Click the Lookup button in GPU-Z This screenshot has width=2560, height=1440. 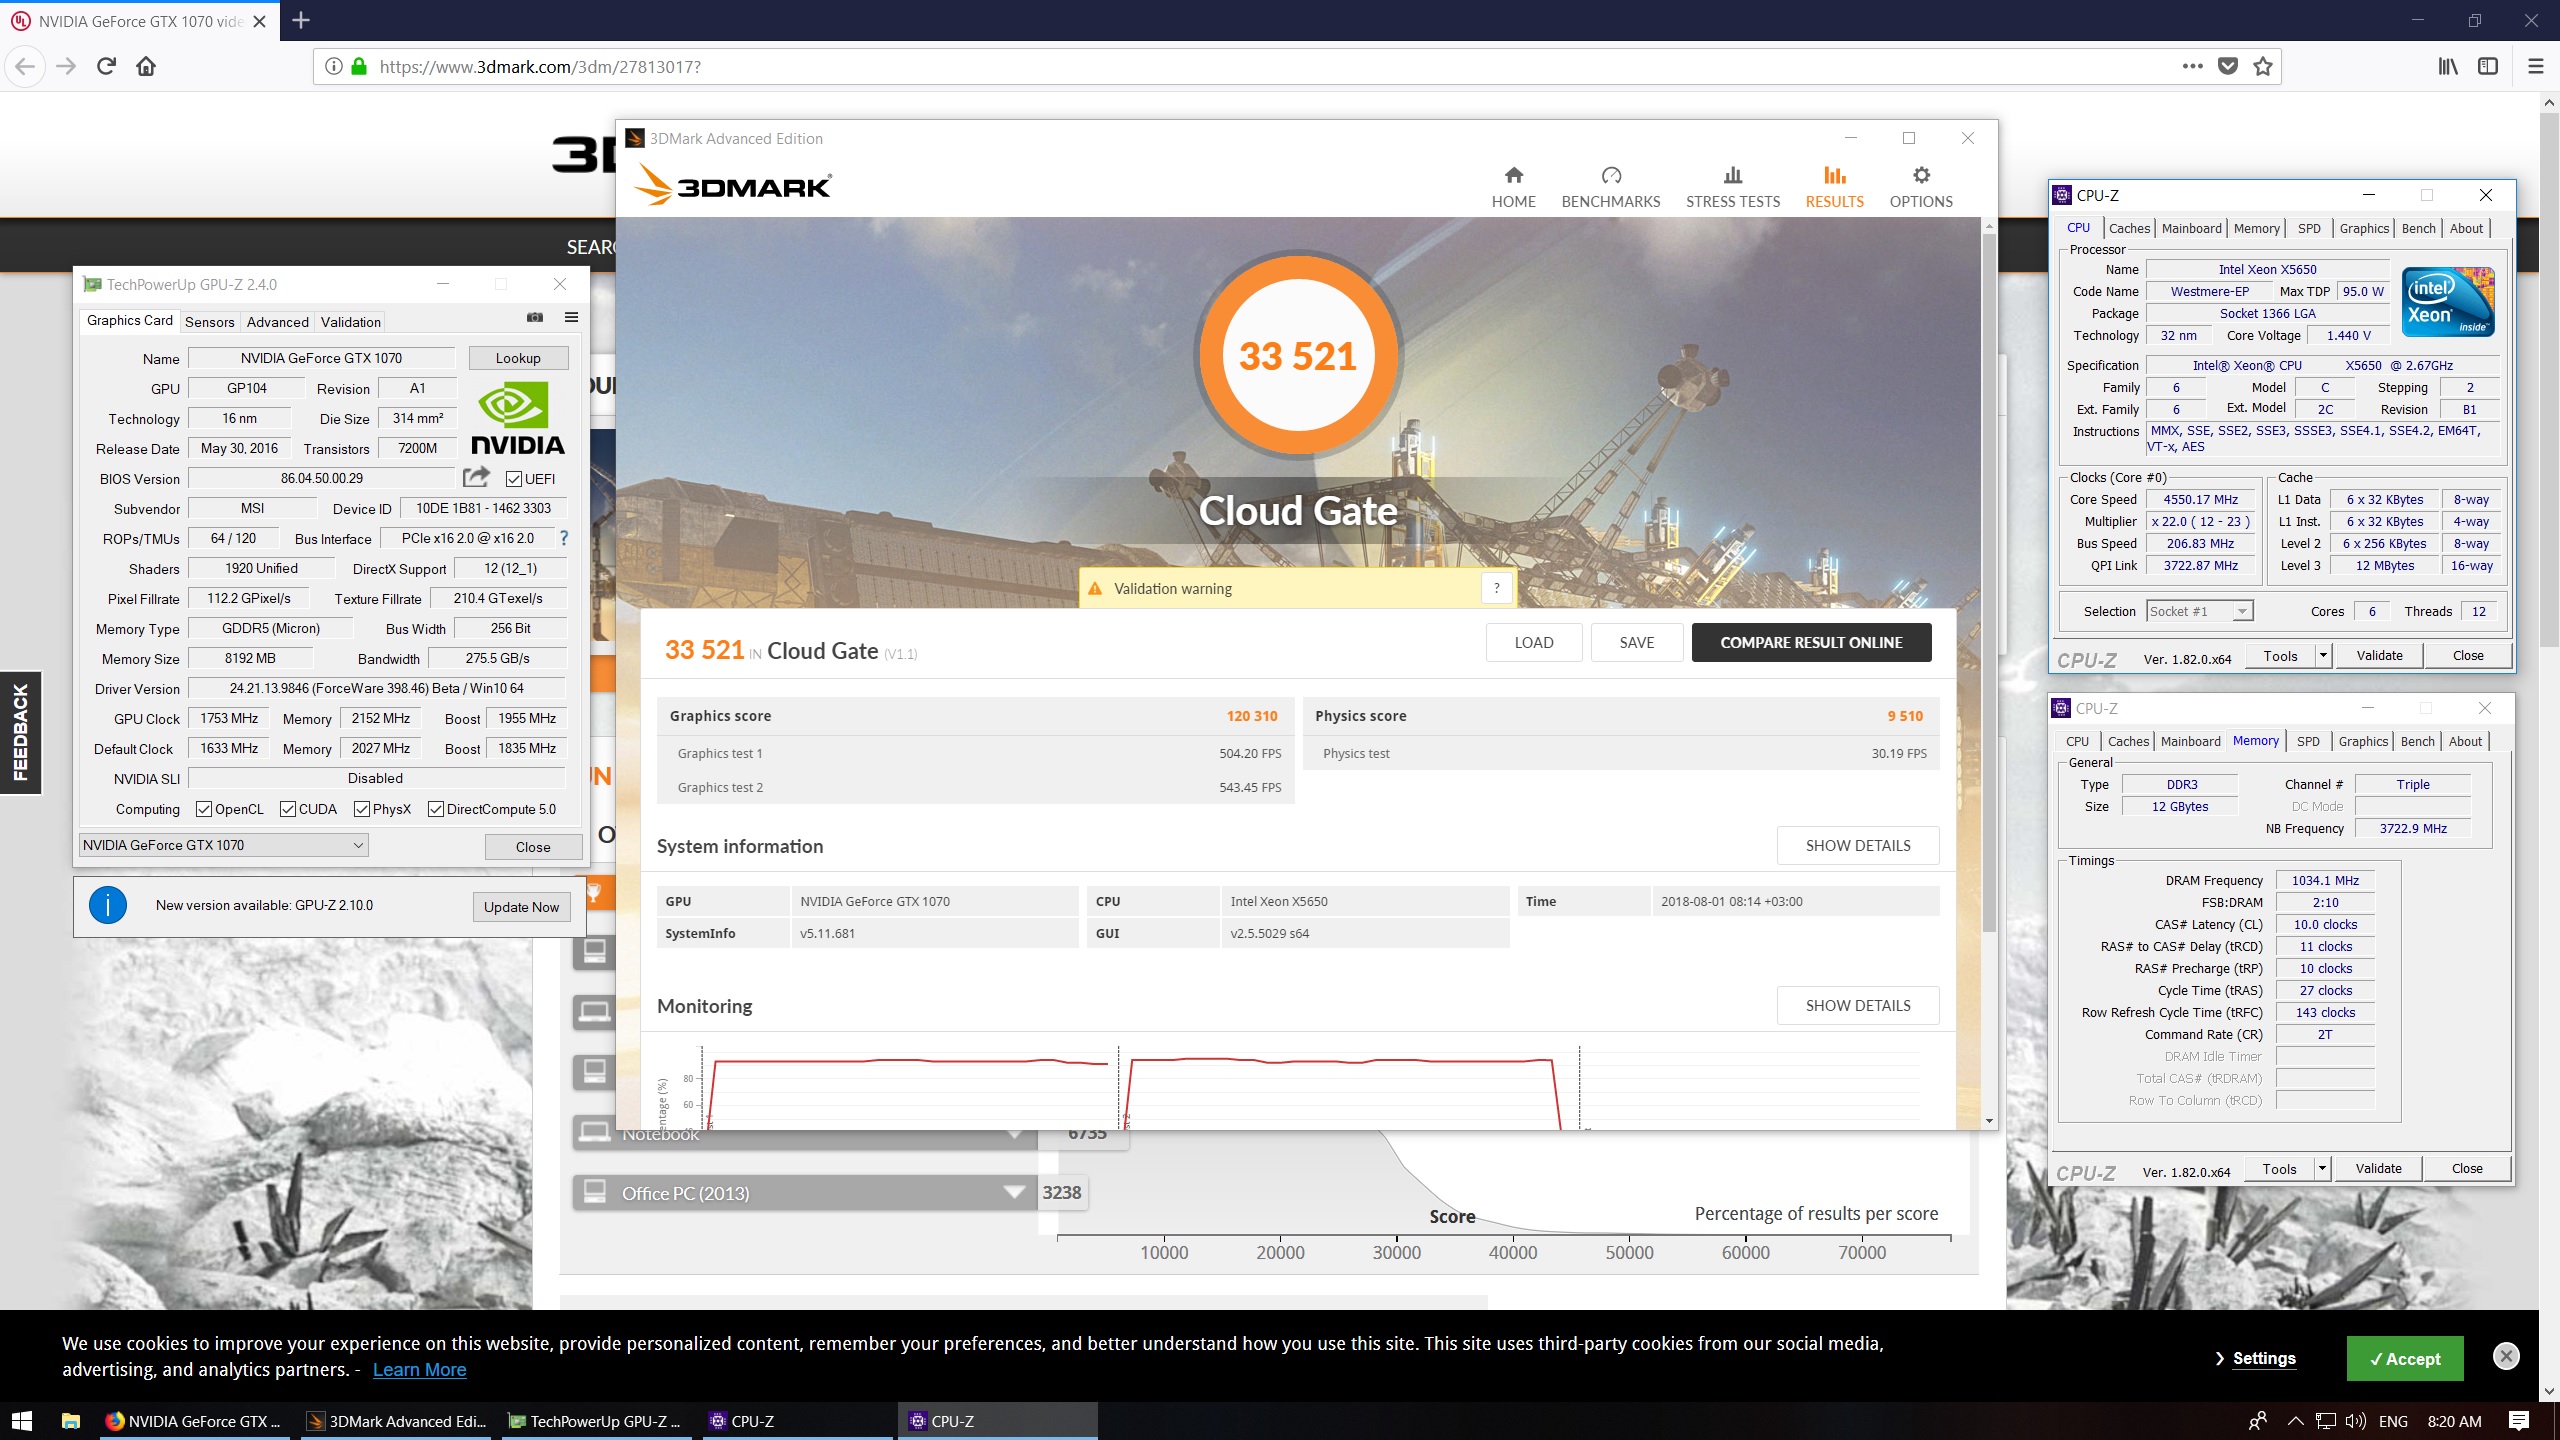click(x=518, y=358)
